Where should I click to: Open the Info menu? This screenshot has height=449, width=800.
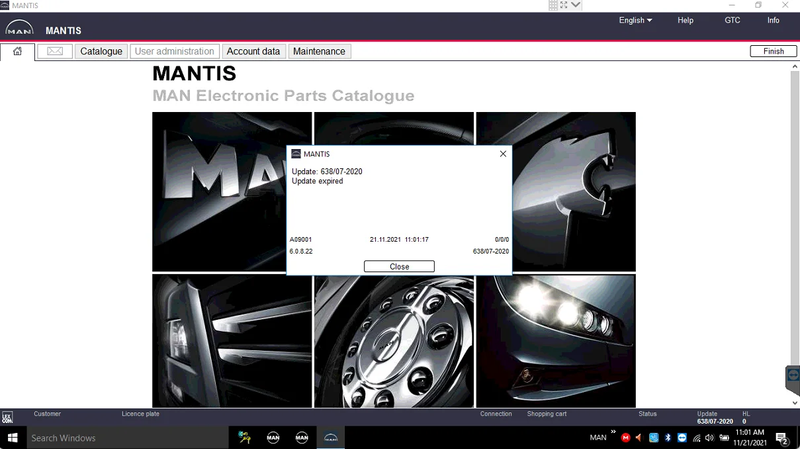(773, 20)
